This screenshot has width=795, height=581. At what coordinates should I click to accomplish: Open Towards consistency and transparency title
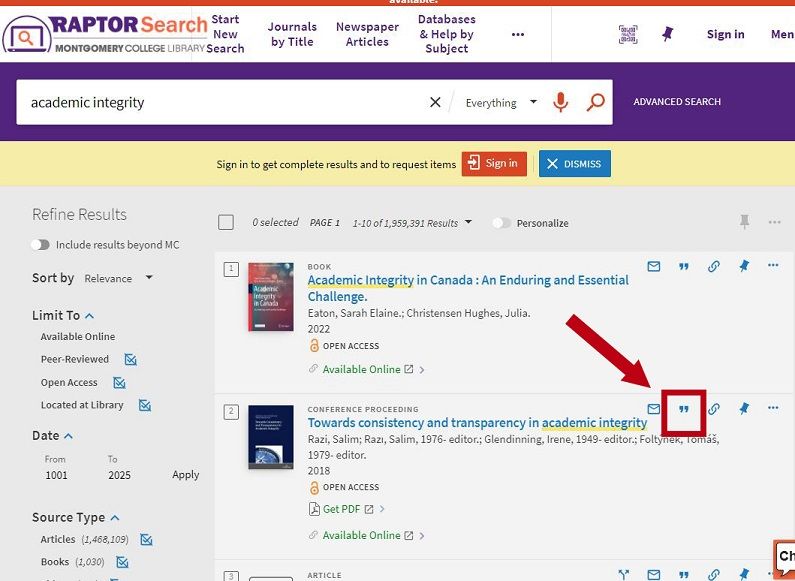(x=477, y=423)
